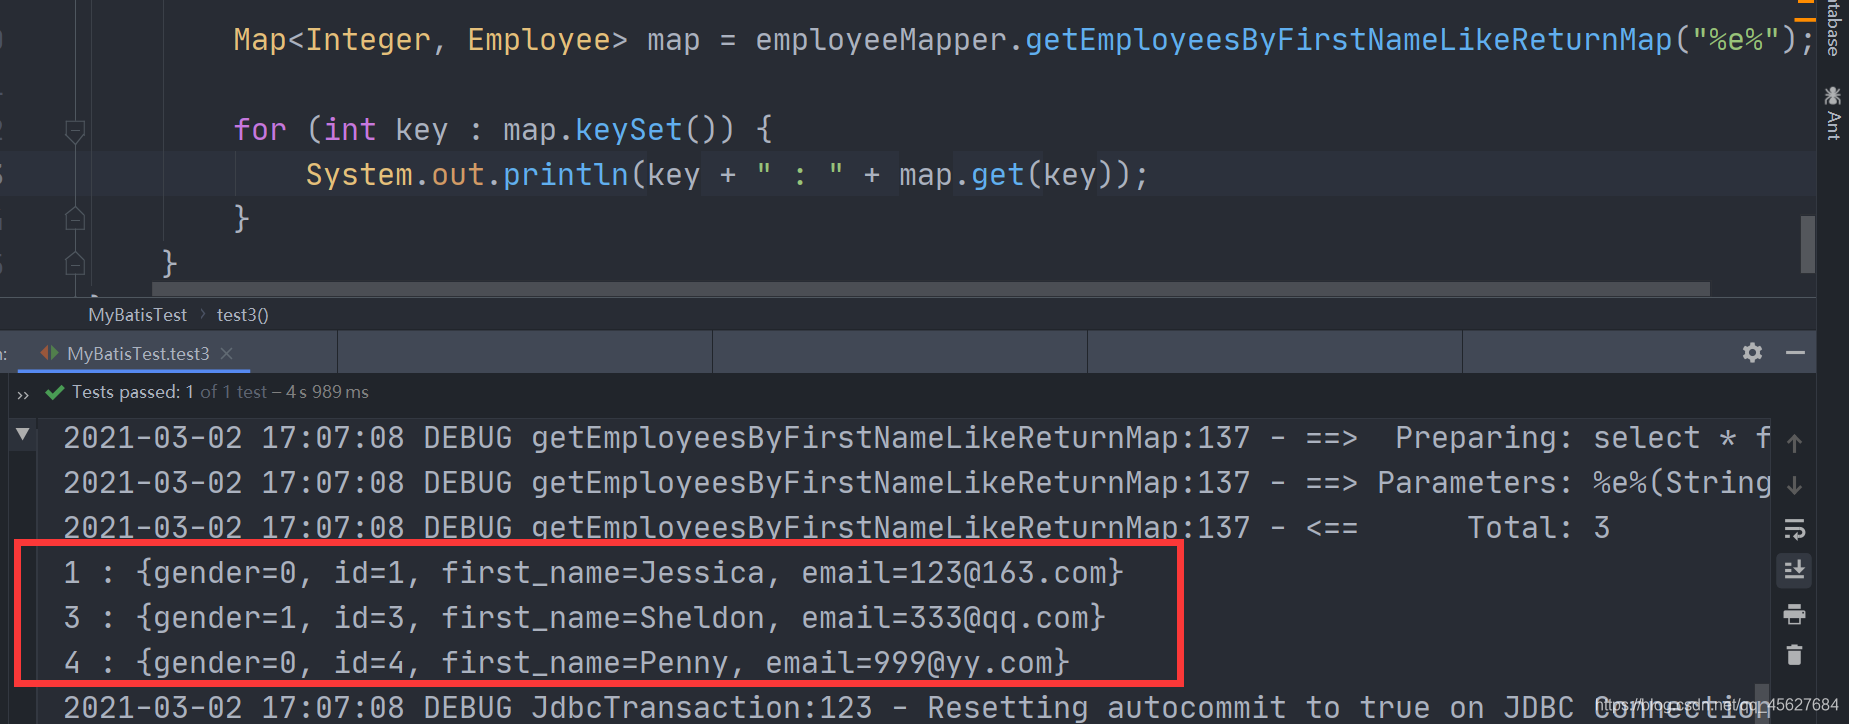Click getEmployeesByFirstNameLikeReturnMap method call in code

coord(1349,40)
